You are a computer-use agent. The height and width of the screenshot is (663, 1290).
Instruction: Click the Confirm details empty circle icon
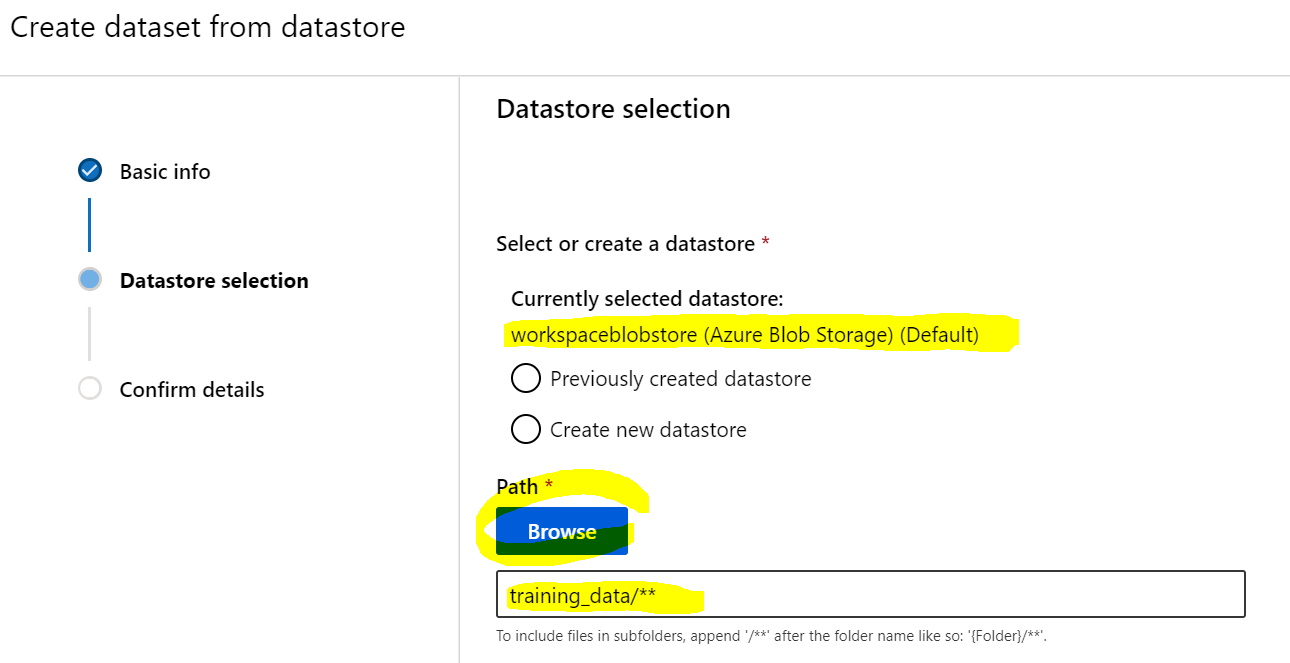[x=90, y=389]
